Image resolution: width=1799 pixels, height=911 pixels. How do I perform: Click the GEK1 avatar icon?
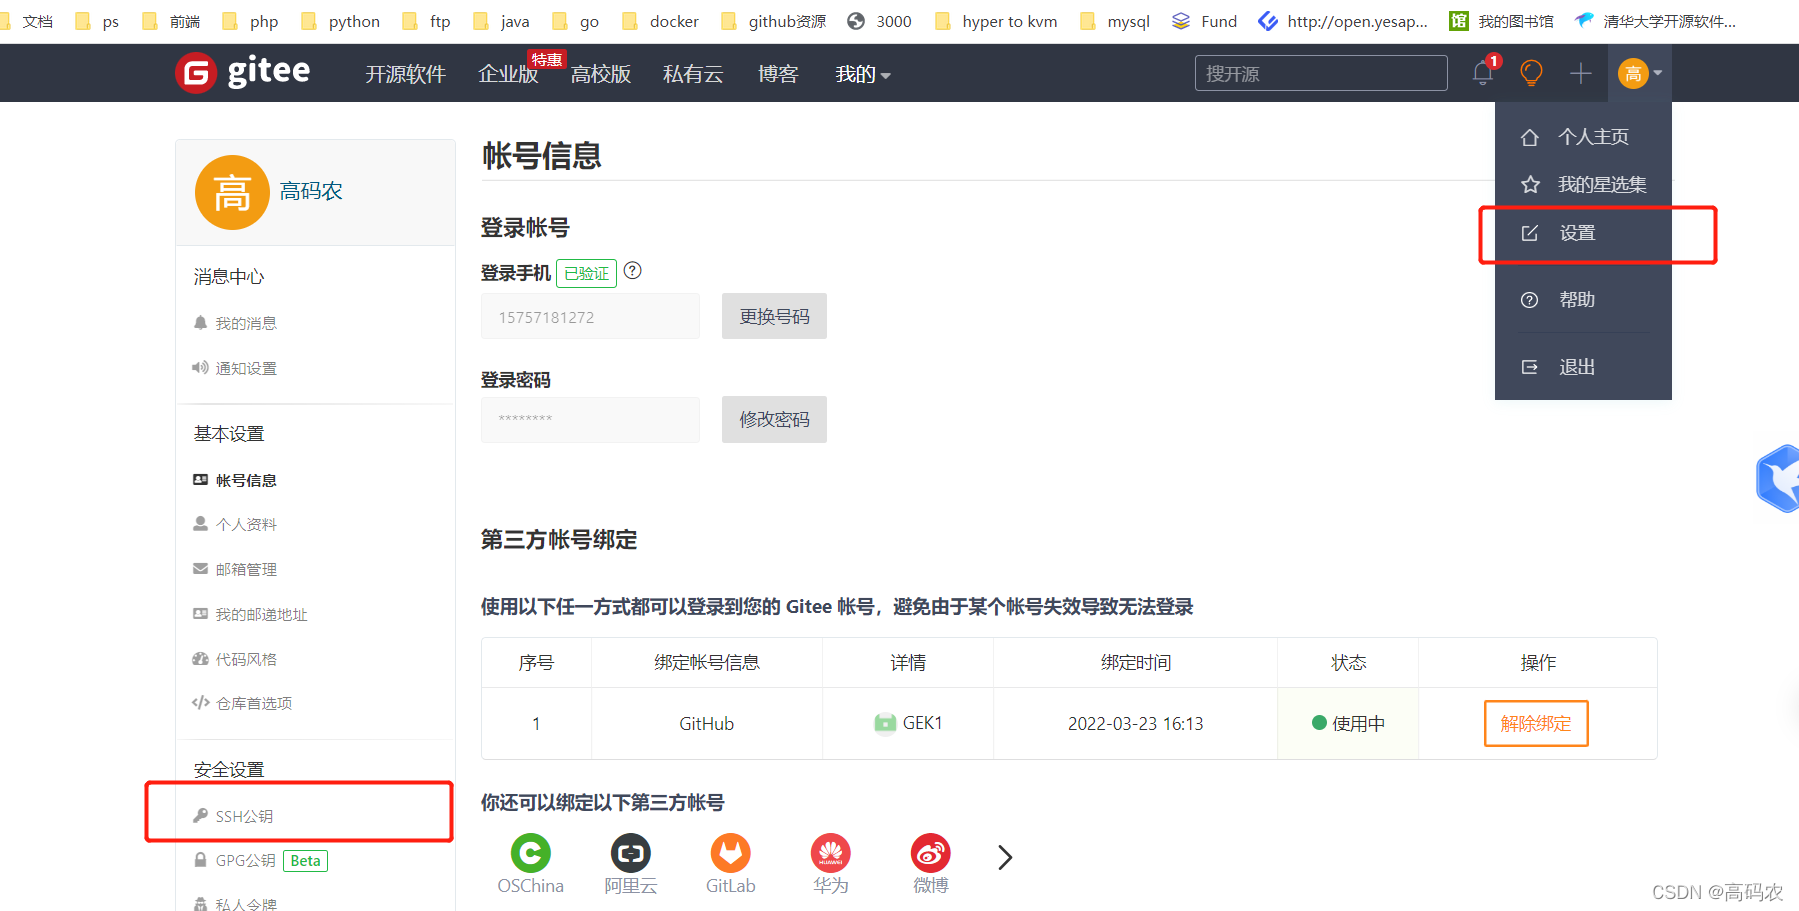[885, 723]
